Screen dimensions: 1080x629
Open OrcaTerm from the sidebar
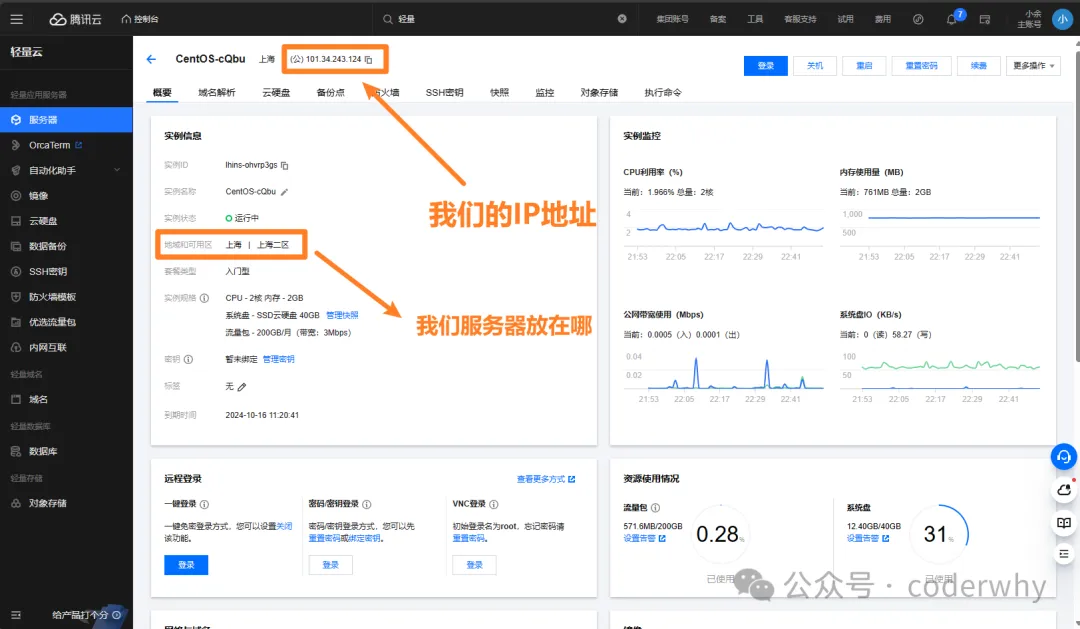point(66,145)
